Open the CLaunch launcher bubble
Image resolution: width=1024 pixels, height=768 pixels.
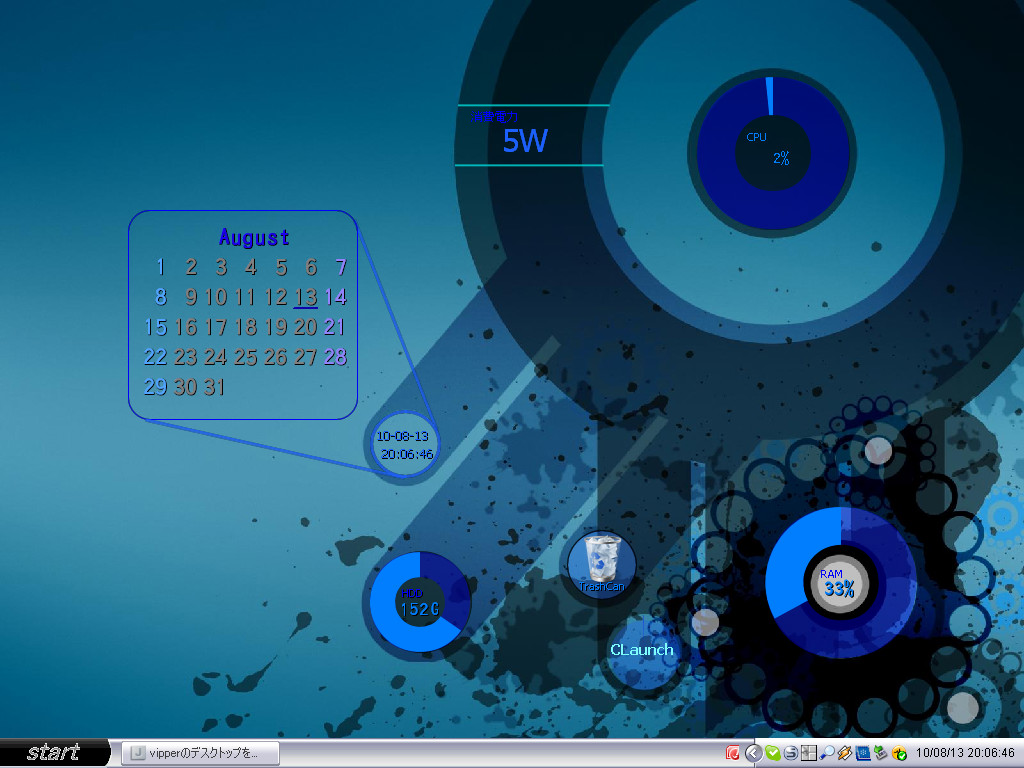click(642, 650)
